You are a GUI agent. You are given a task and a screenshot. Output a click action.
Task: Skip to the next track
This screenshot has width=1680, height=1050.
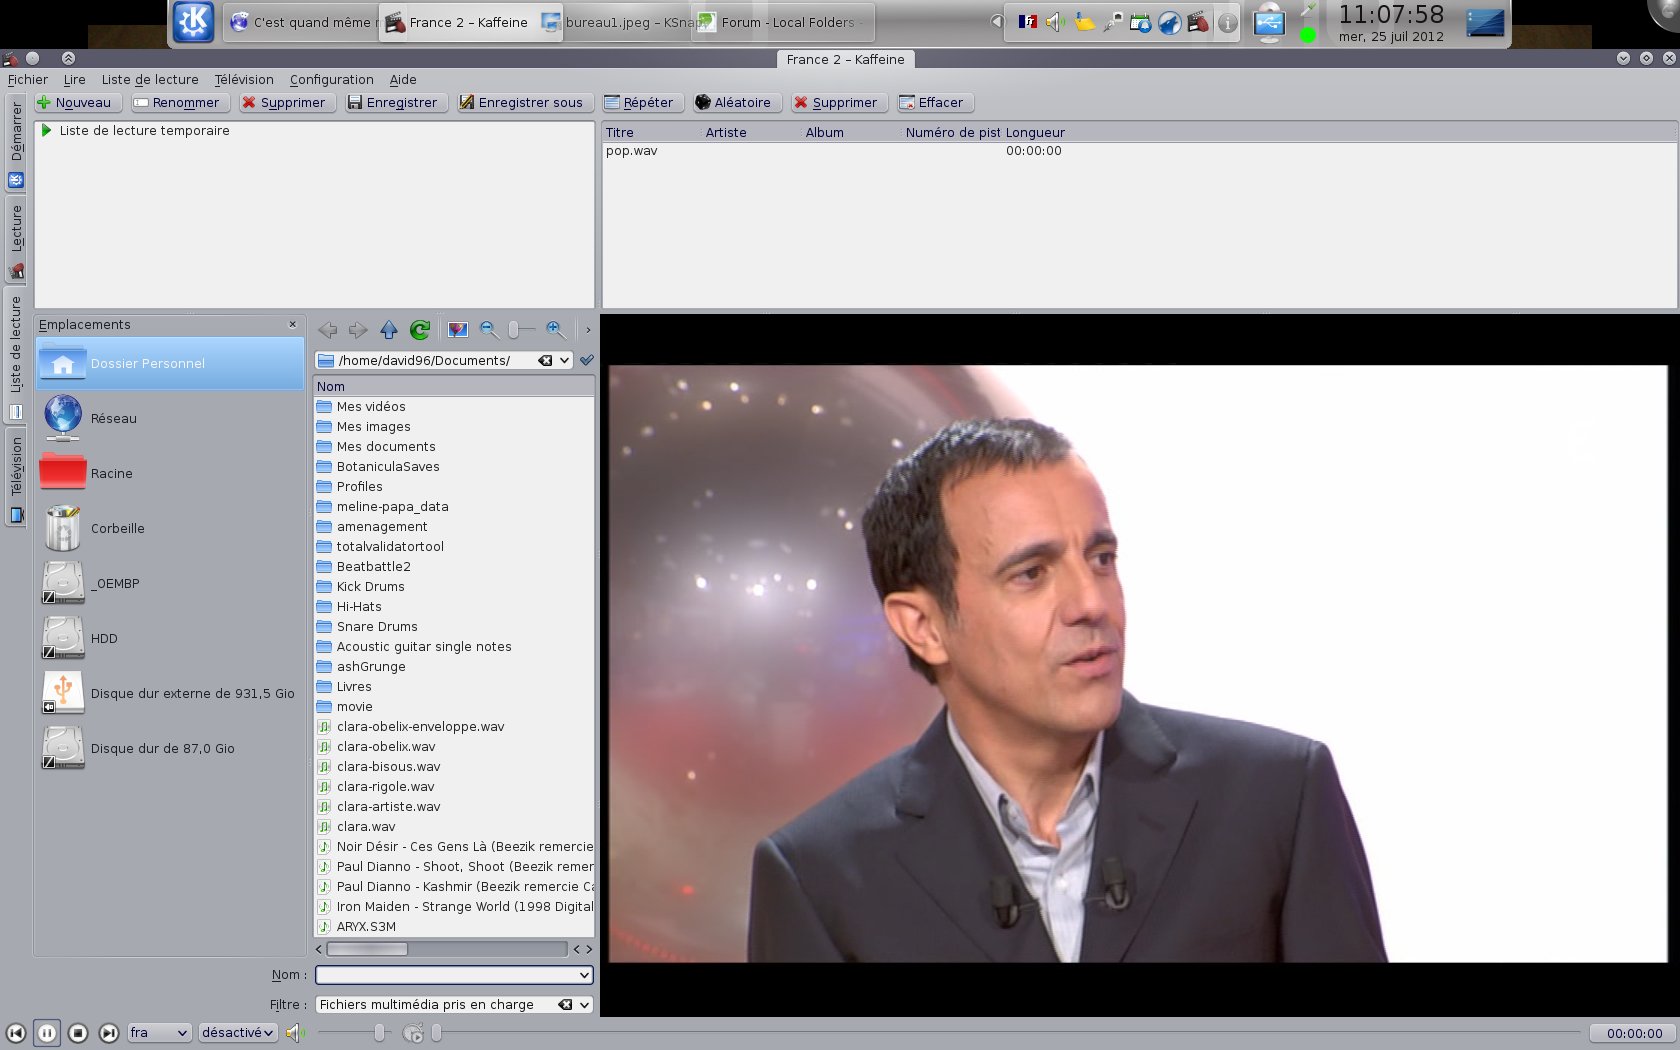pos(109,1033)
